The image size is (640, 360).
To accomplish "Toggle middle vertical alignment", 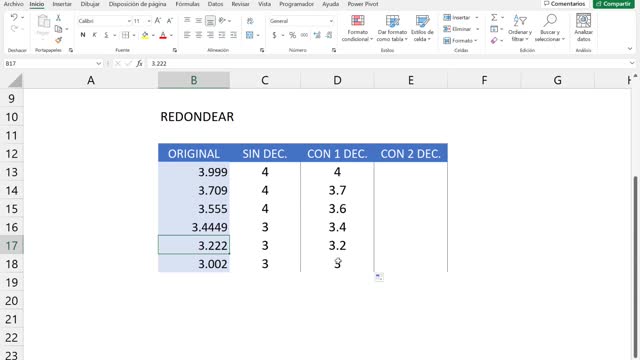I will click(x=198, y=20).
